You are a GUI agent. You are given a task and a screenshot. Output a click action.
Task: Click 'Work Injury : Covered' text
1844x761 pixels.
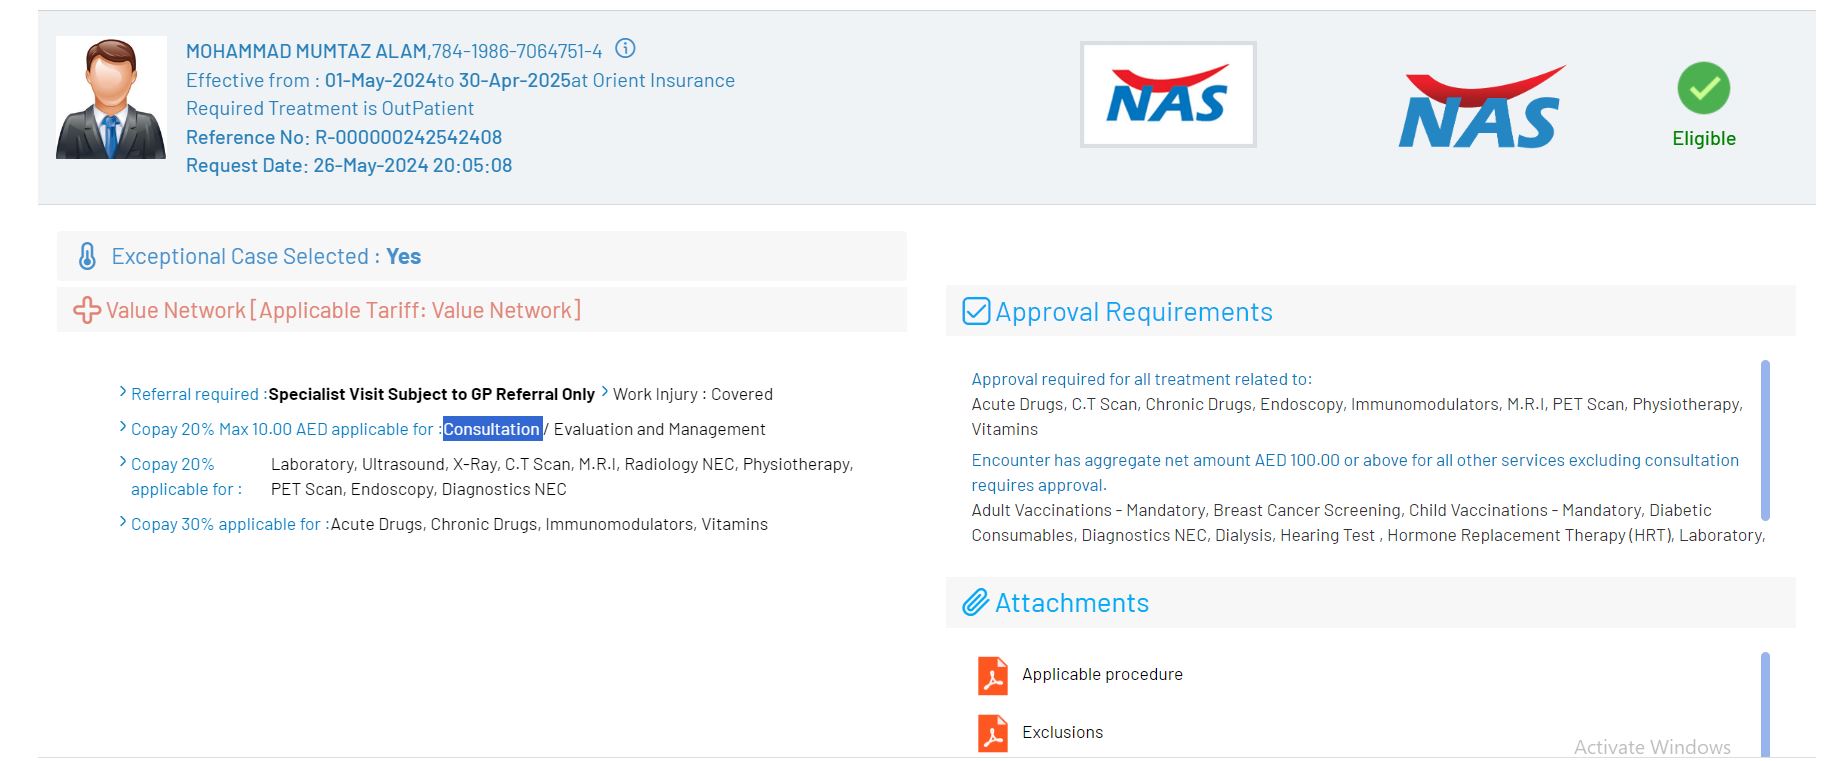pos(693,394)
